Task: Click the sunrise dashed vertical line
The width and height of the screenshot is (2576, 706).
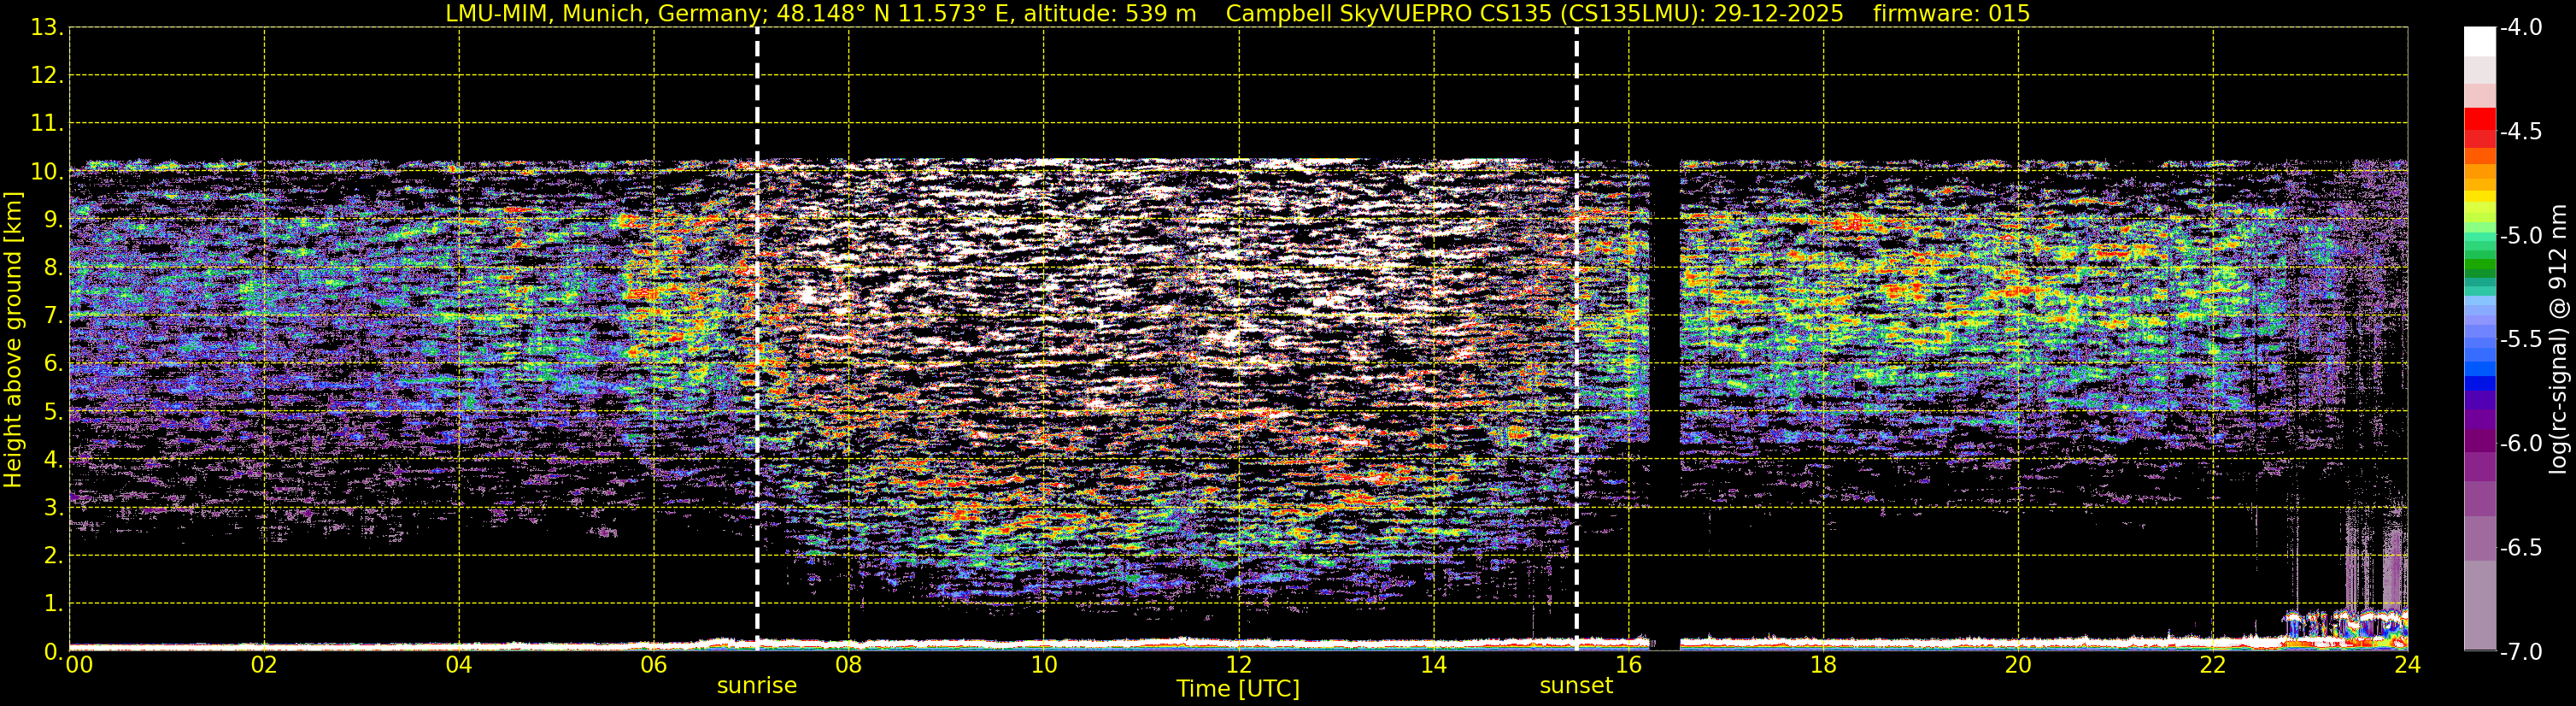Action: pyautogui.click(x=757, y=339)
